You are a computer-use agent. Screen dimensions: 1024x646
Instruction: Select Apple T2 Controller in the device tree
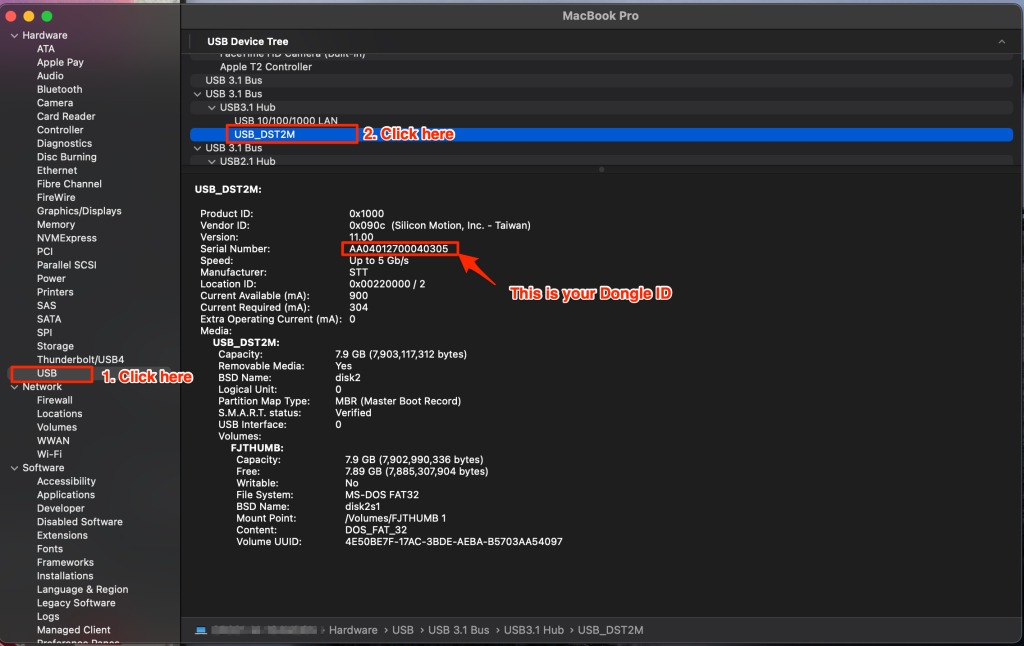point(265,67)
